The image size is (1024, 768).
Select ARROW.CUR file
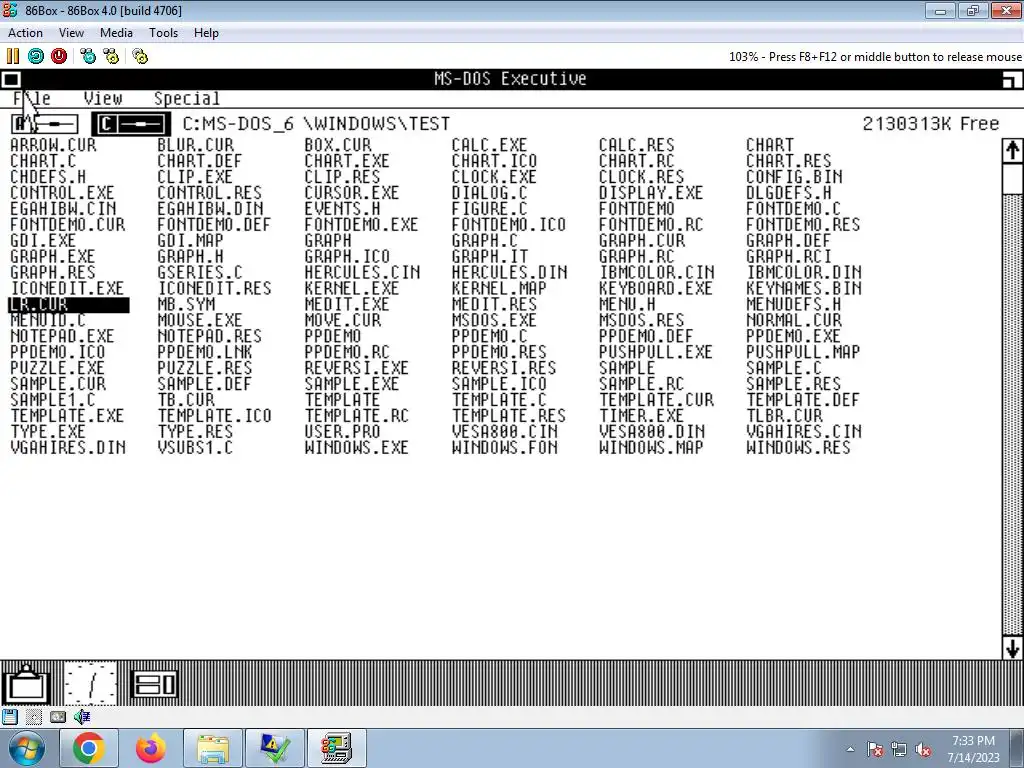tap(53, 145)
